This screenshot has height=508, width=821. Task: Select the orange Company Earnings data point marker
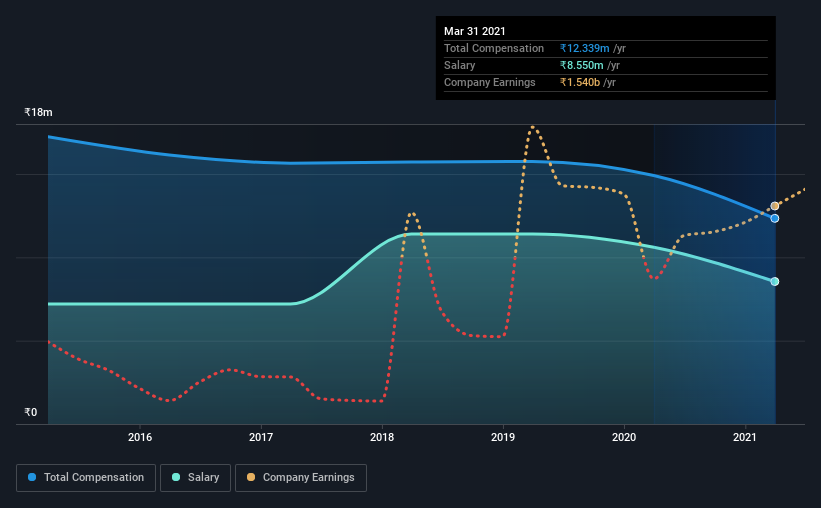tap(774, 206)
